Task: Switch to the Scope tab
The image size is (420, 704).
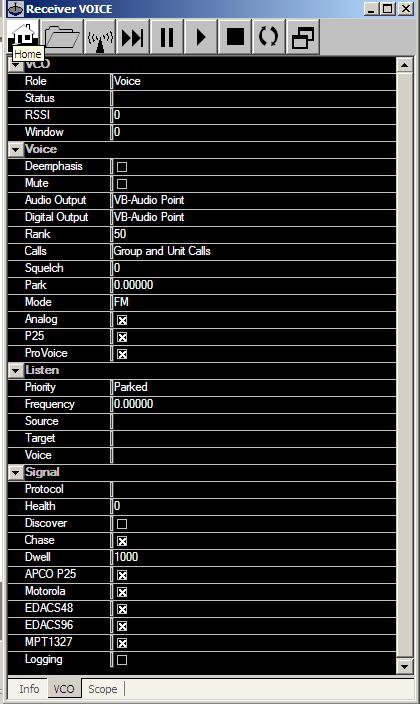Action: point(102,689)
